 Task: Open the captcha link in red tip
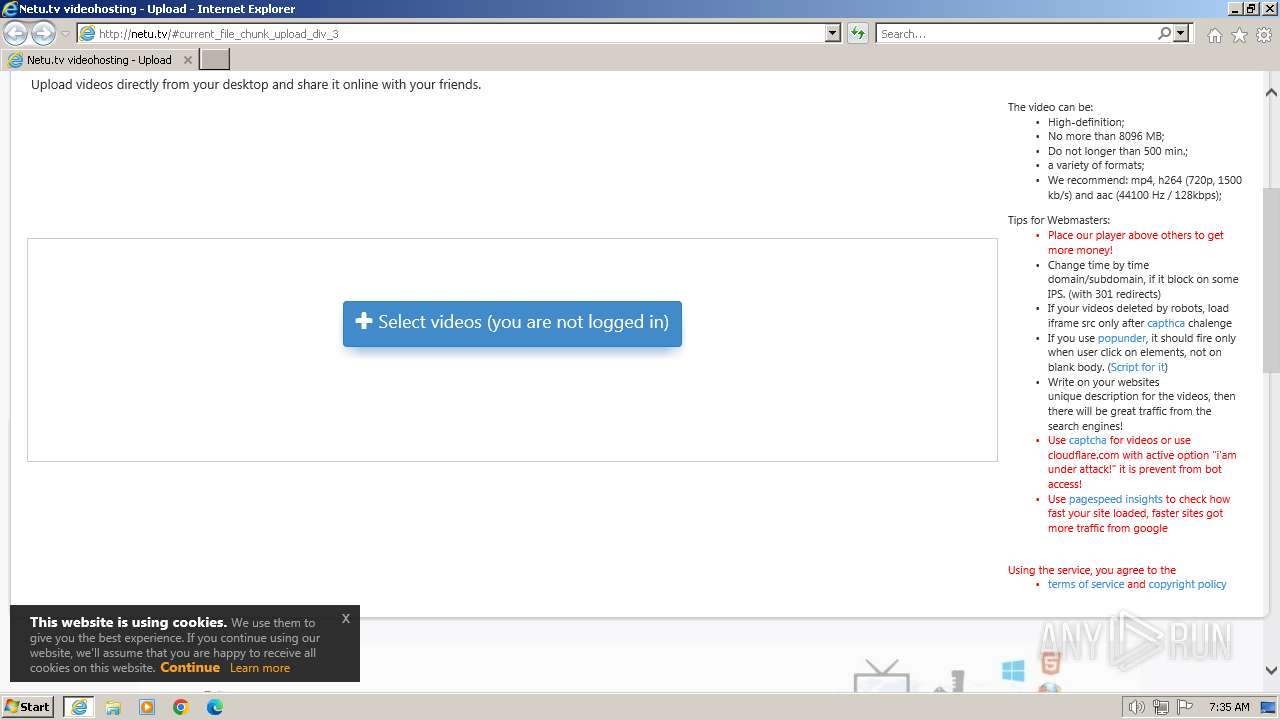pyautogui.click(x=1087, y=440)
